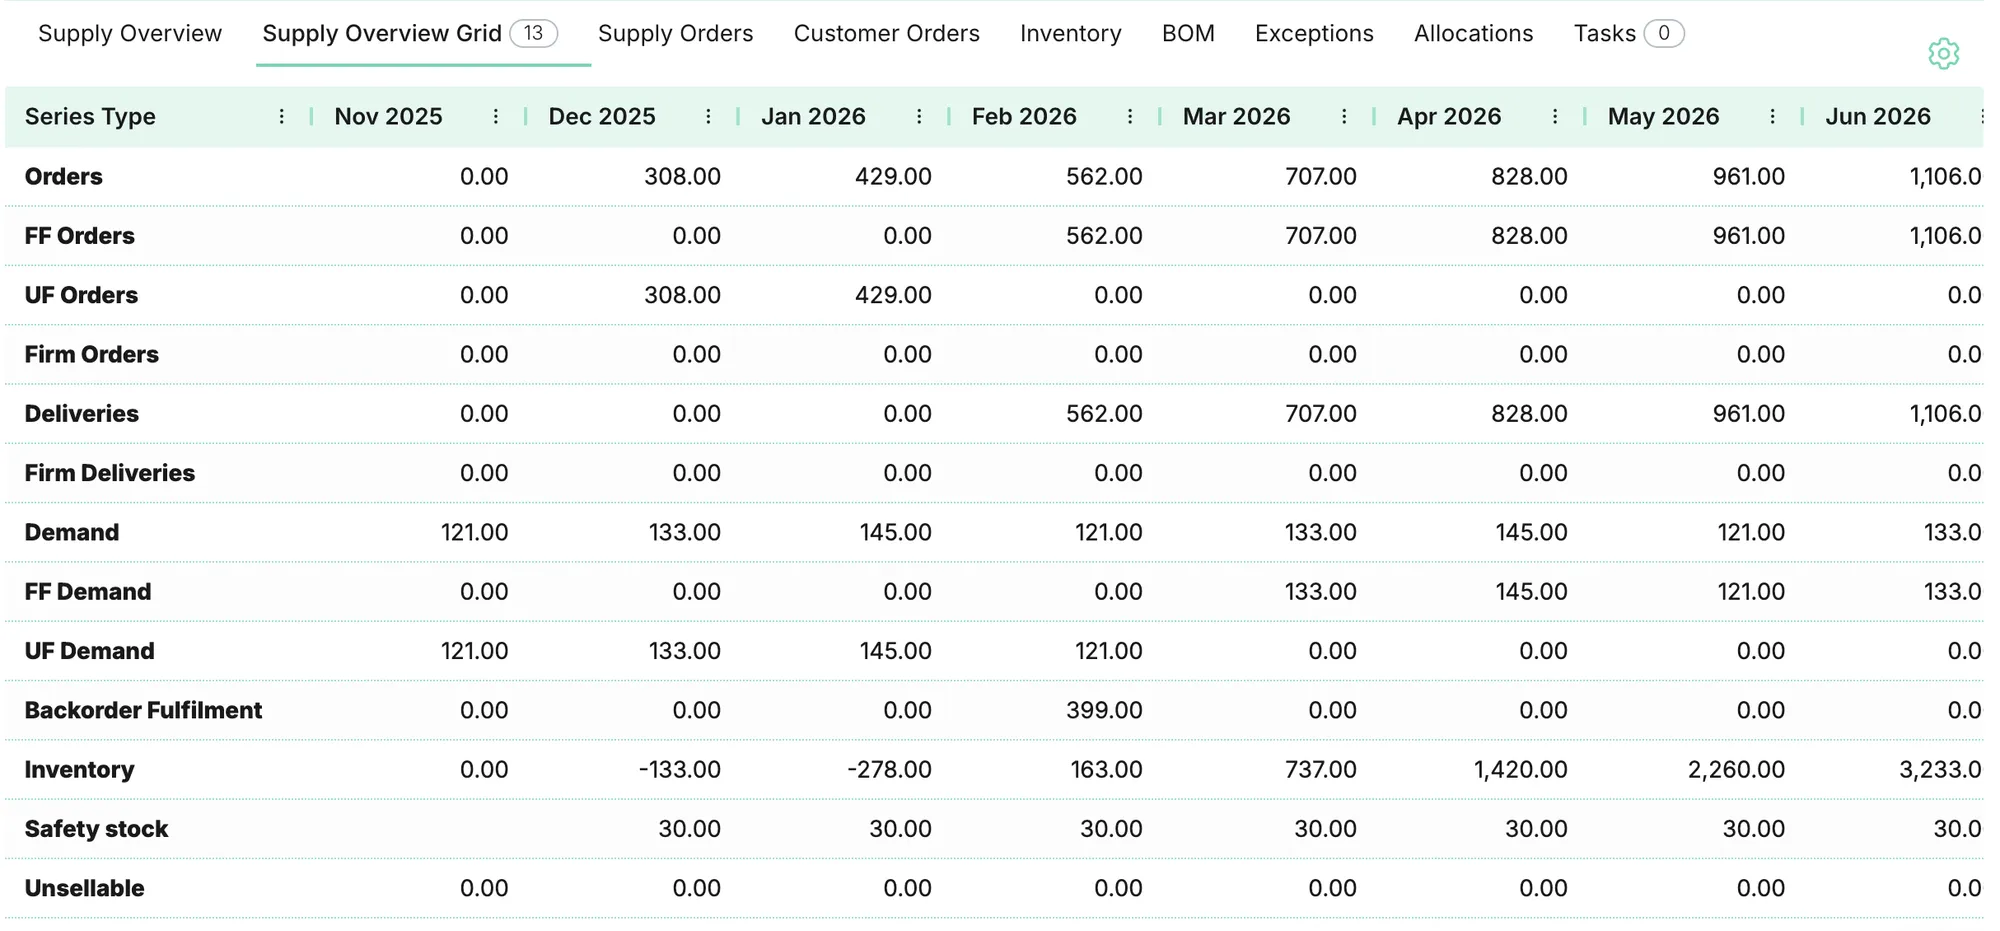
Task: Select the Demand row label
Action: 72,533
